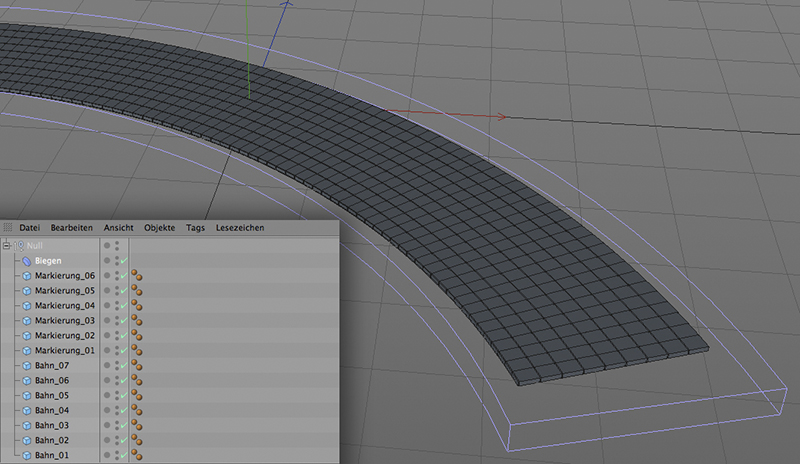
Task: Open the Lesezeichen menu
Action: (240, 228)
